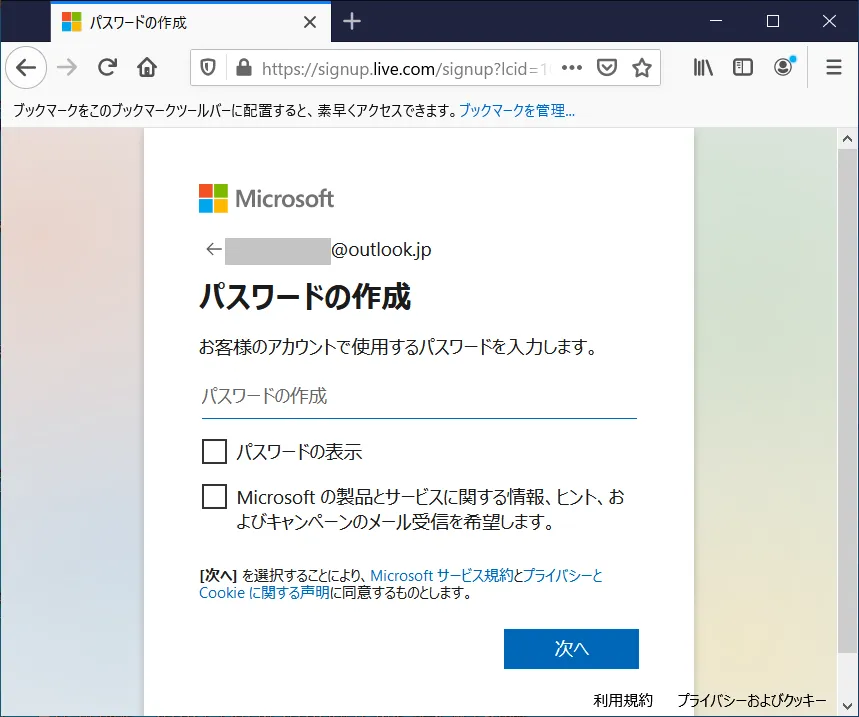
Task: Save page to Pocket icon
Action: pos(606,68)
